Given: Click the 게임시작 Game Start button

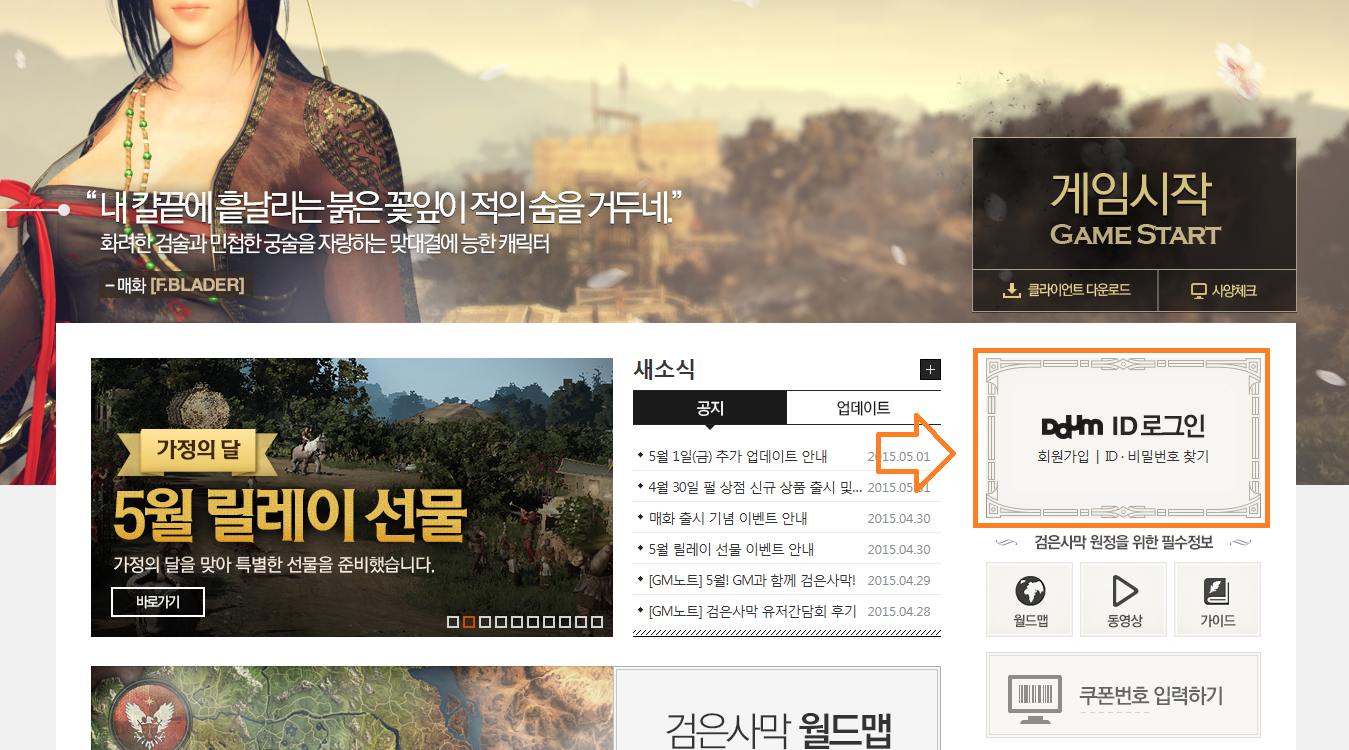Looking at the screenshot, I should 1134,205.
